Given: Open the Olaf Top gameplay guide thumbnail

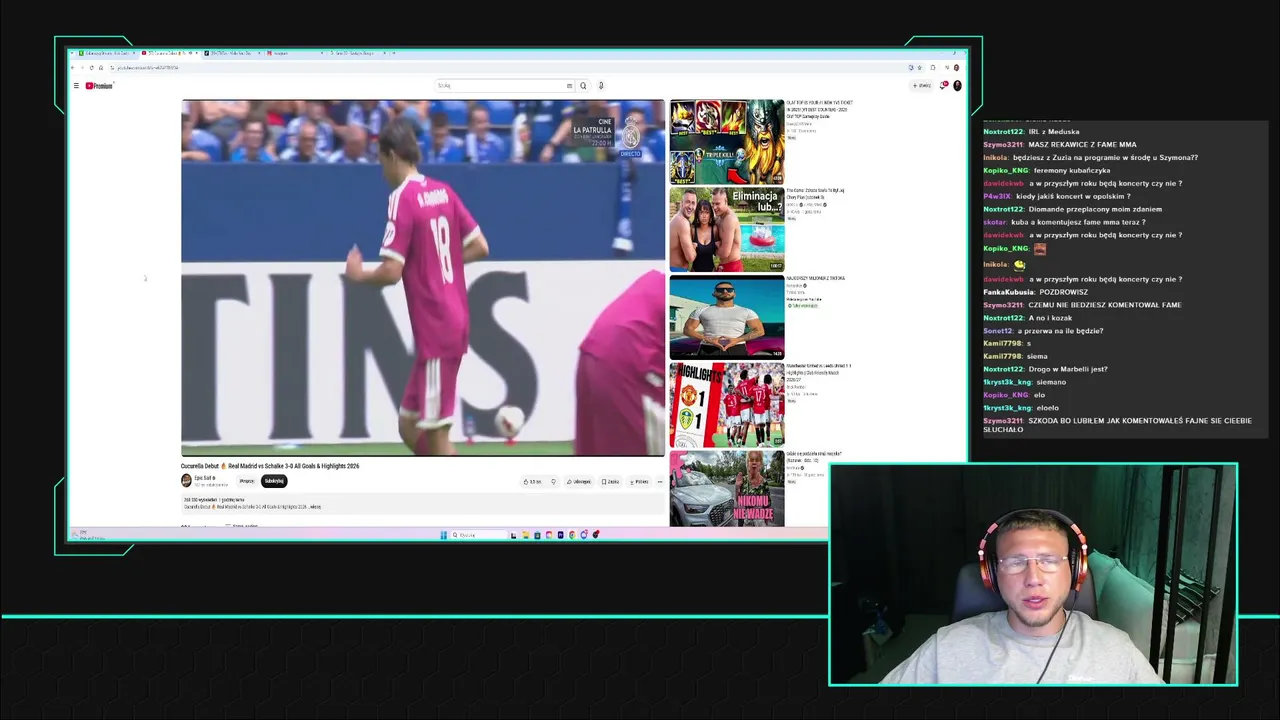Looking at the screenshot, I should tap(727, 142).
